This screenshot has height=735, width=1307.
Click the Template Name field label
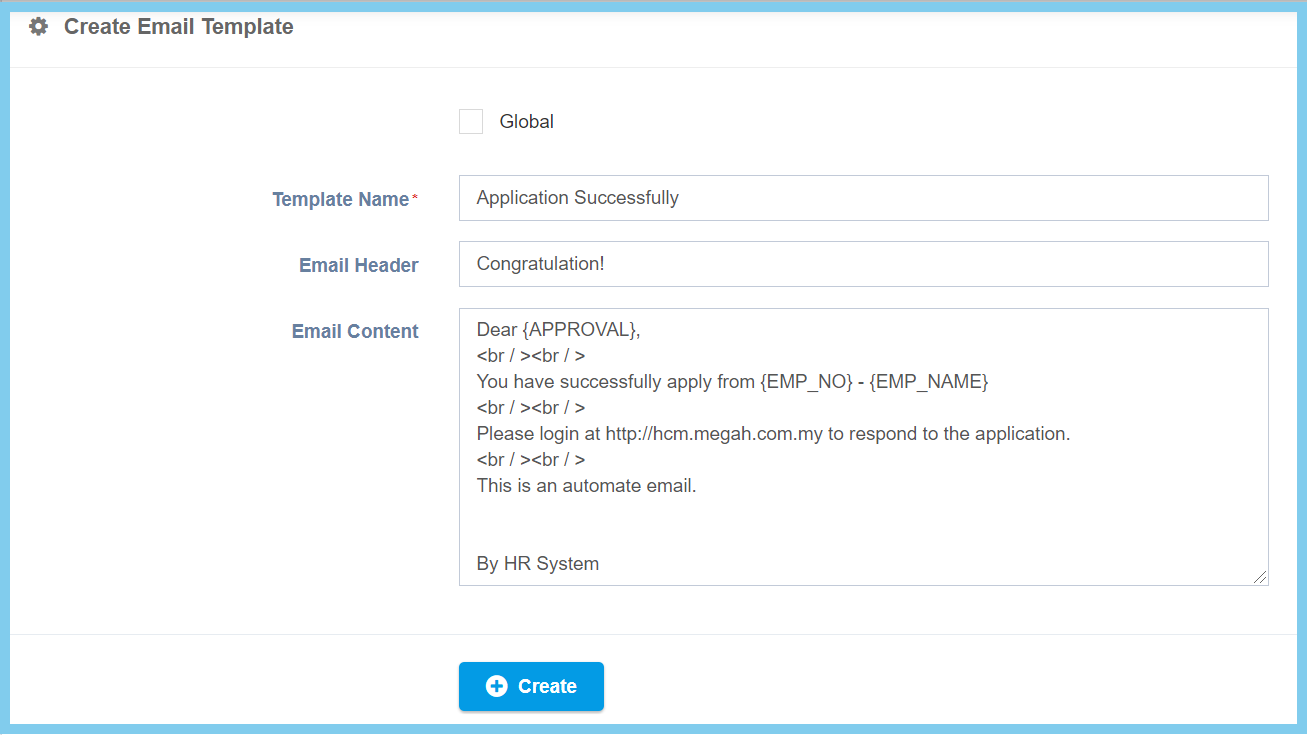340,199
